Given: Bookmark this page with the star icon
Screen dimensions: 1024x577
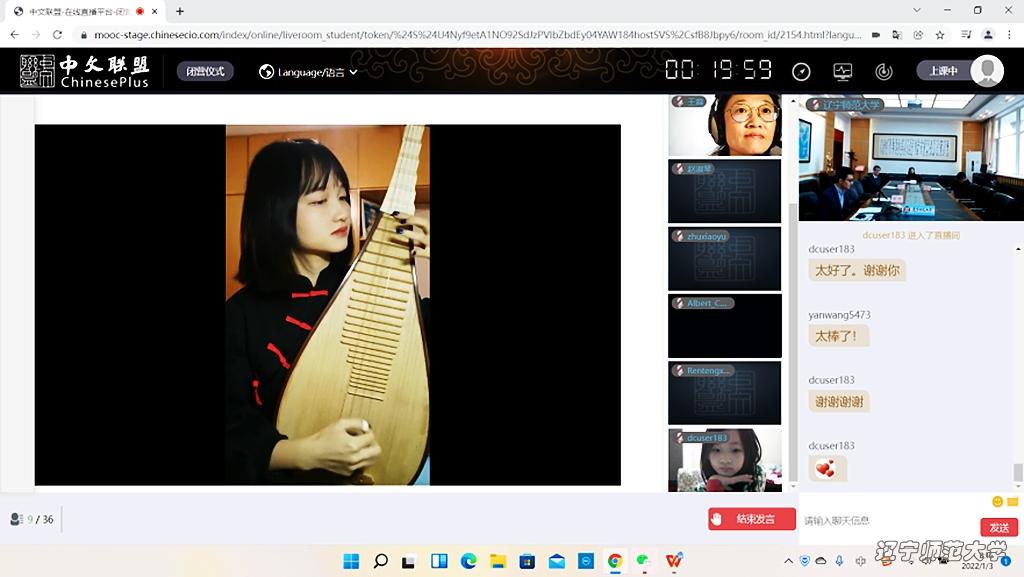Looking at the screenshot, I should click(940, 35).
